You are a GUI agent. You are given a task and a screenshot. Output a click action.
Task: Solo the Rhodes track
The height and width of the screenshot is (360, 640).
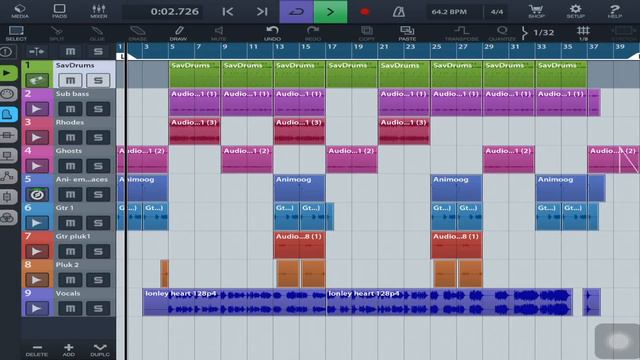tap(98, 138)
